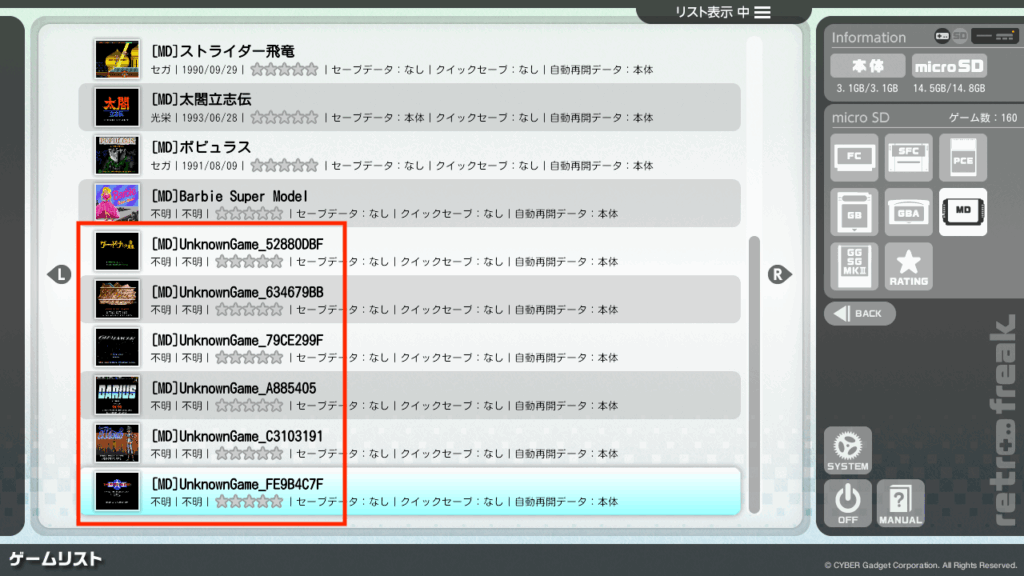
Task: Select the PCE console filter icon
Action: coord(962,158)
